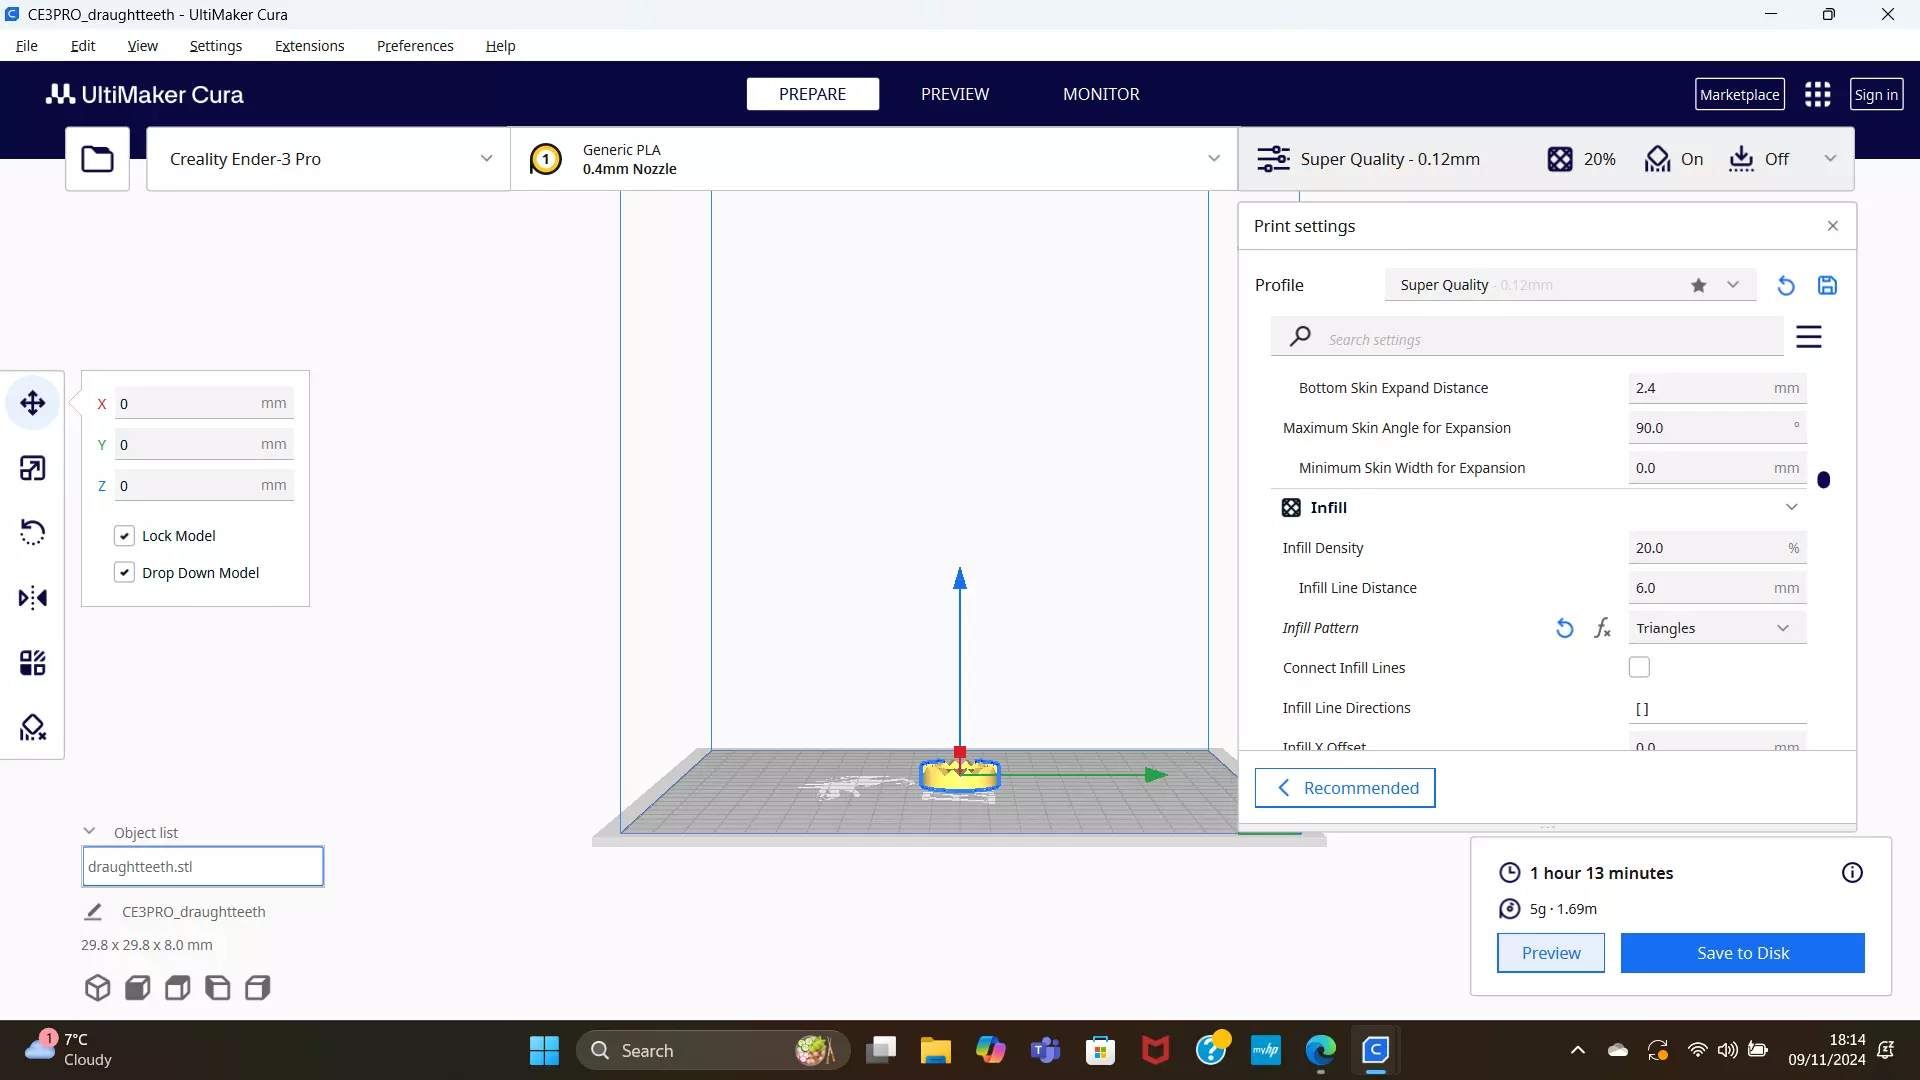Image resolution: width=1920 pixels, height=1080 pixels.
Task: Collapse the Infill settings section
Action: click(x=1791, y=507)
